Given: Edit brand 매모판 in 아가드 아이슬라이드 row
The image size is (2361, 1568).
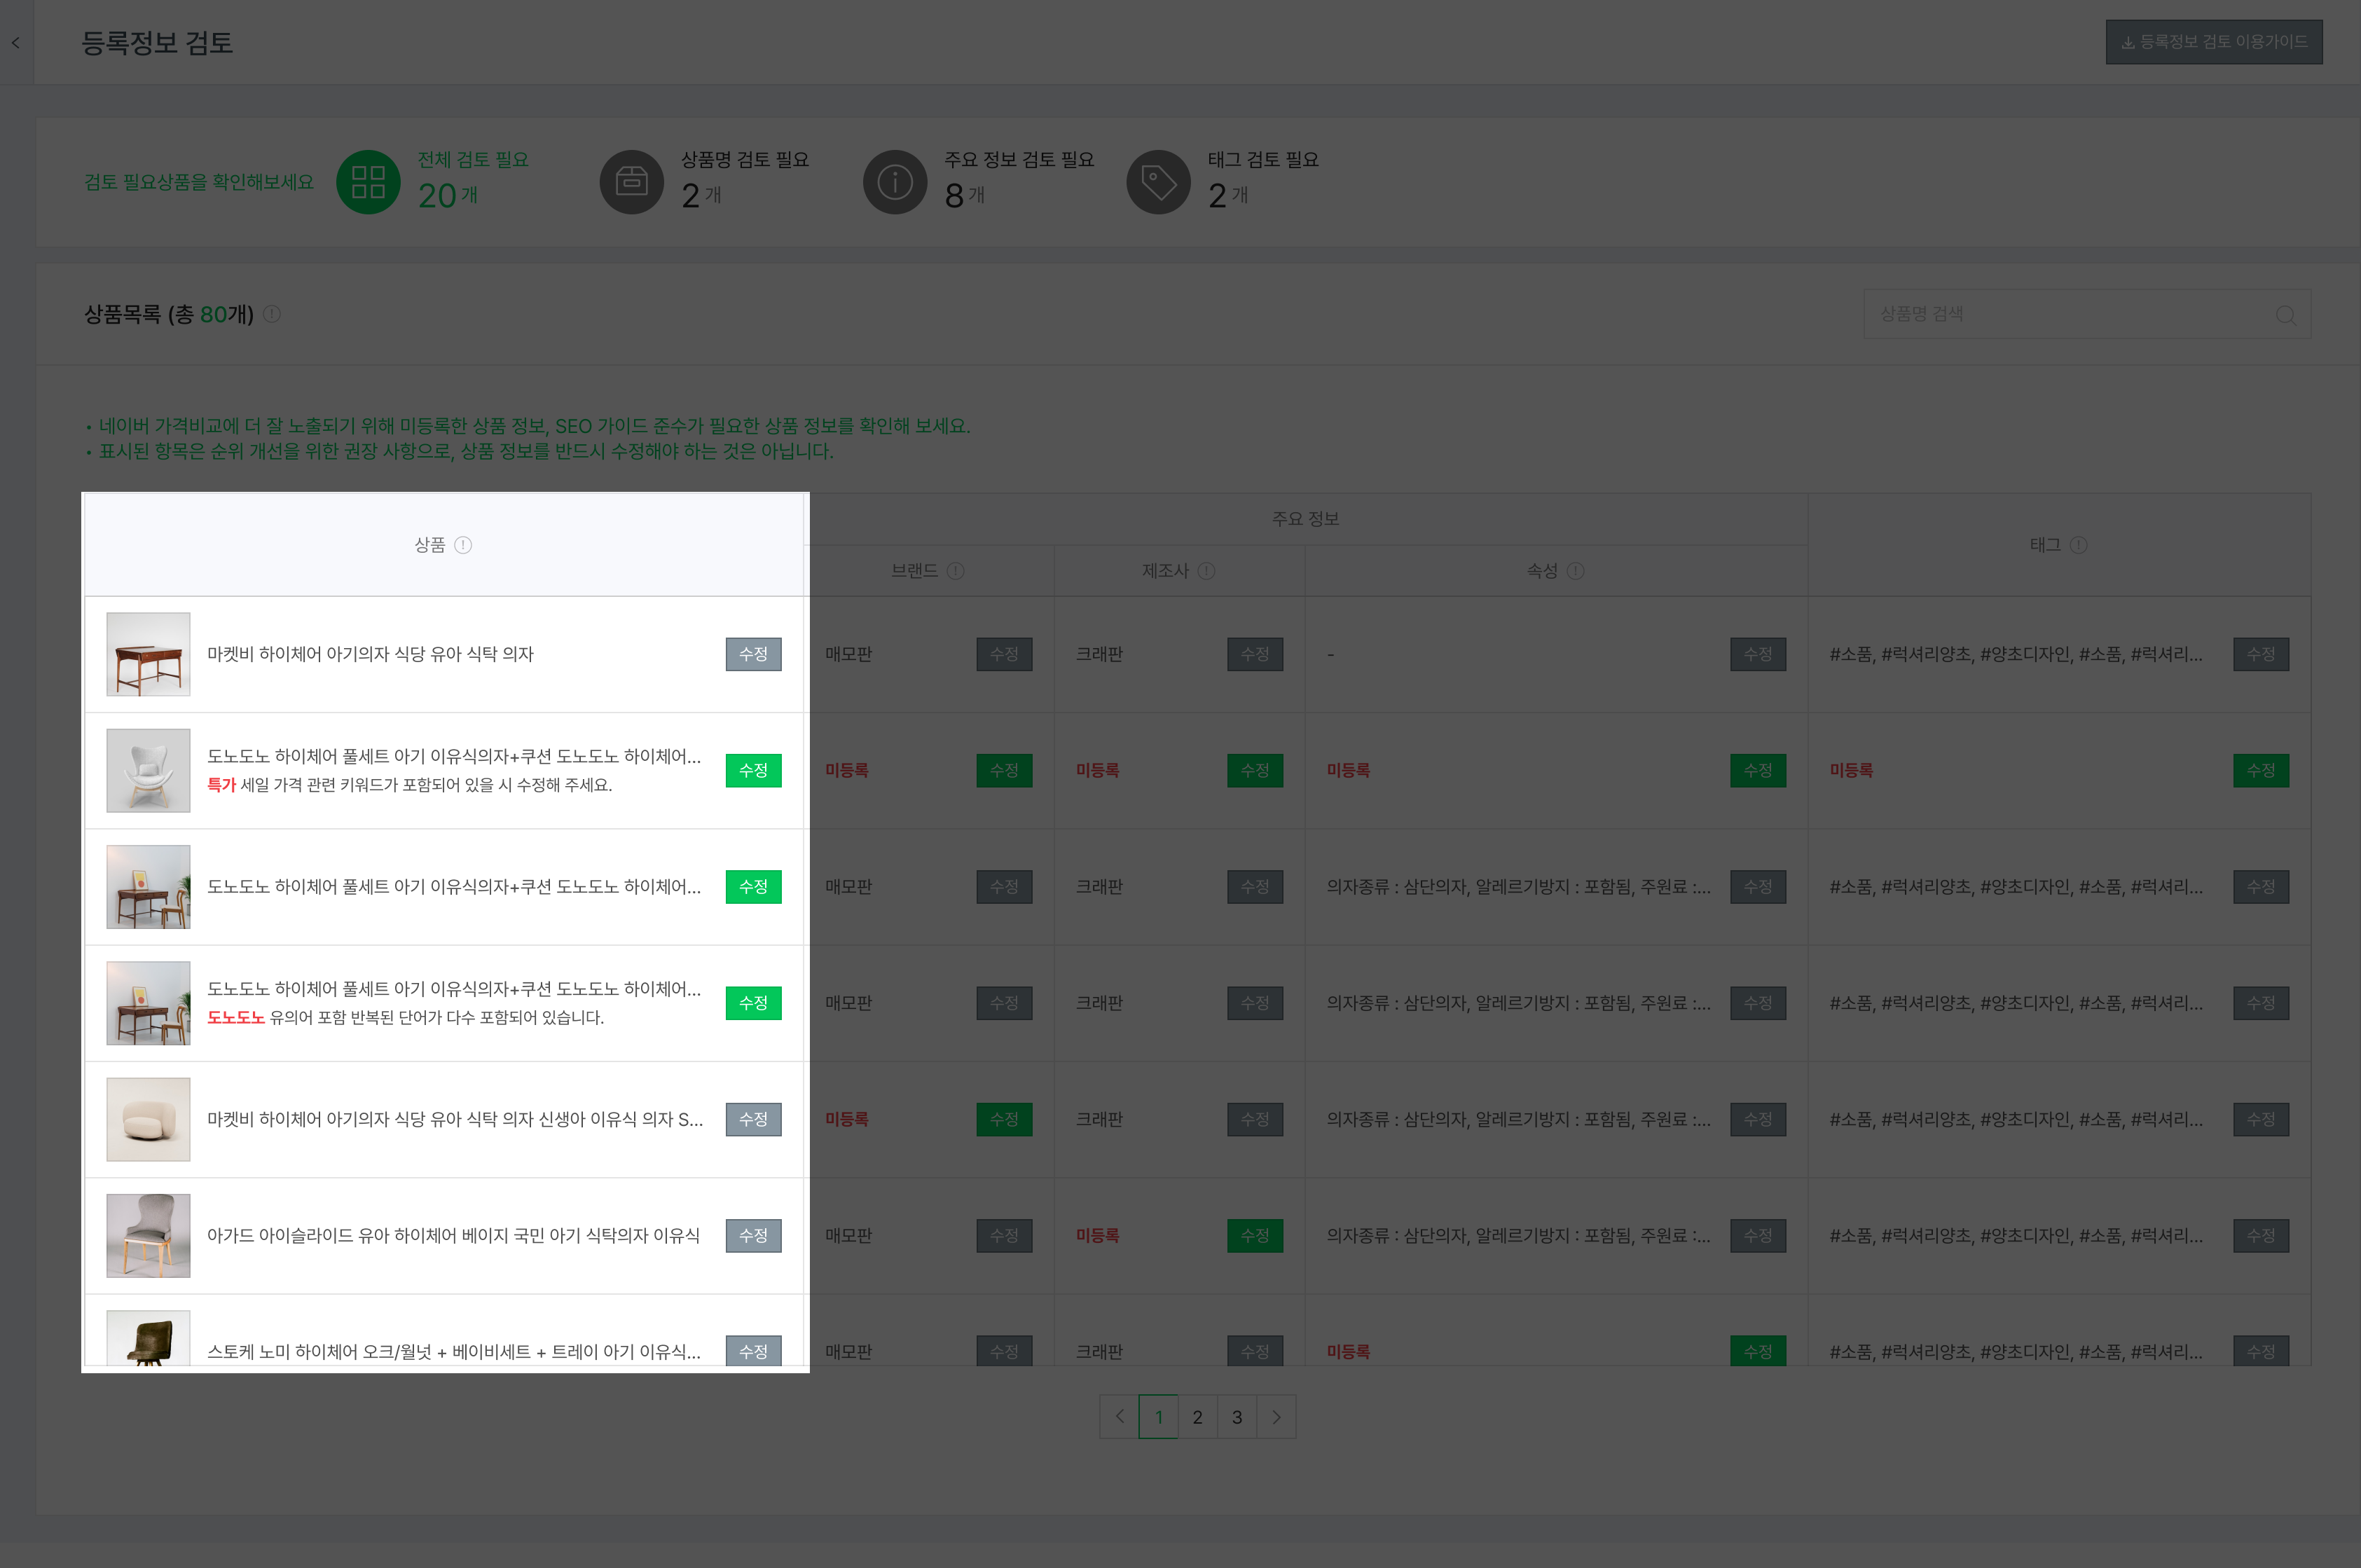Looking at the screenshot, I should [x=1004, y=1235].
